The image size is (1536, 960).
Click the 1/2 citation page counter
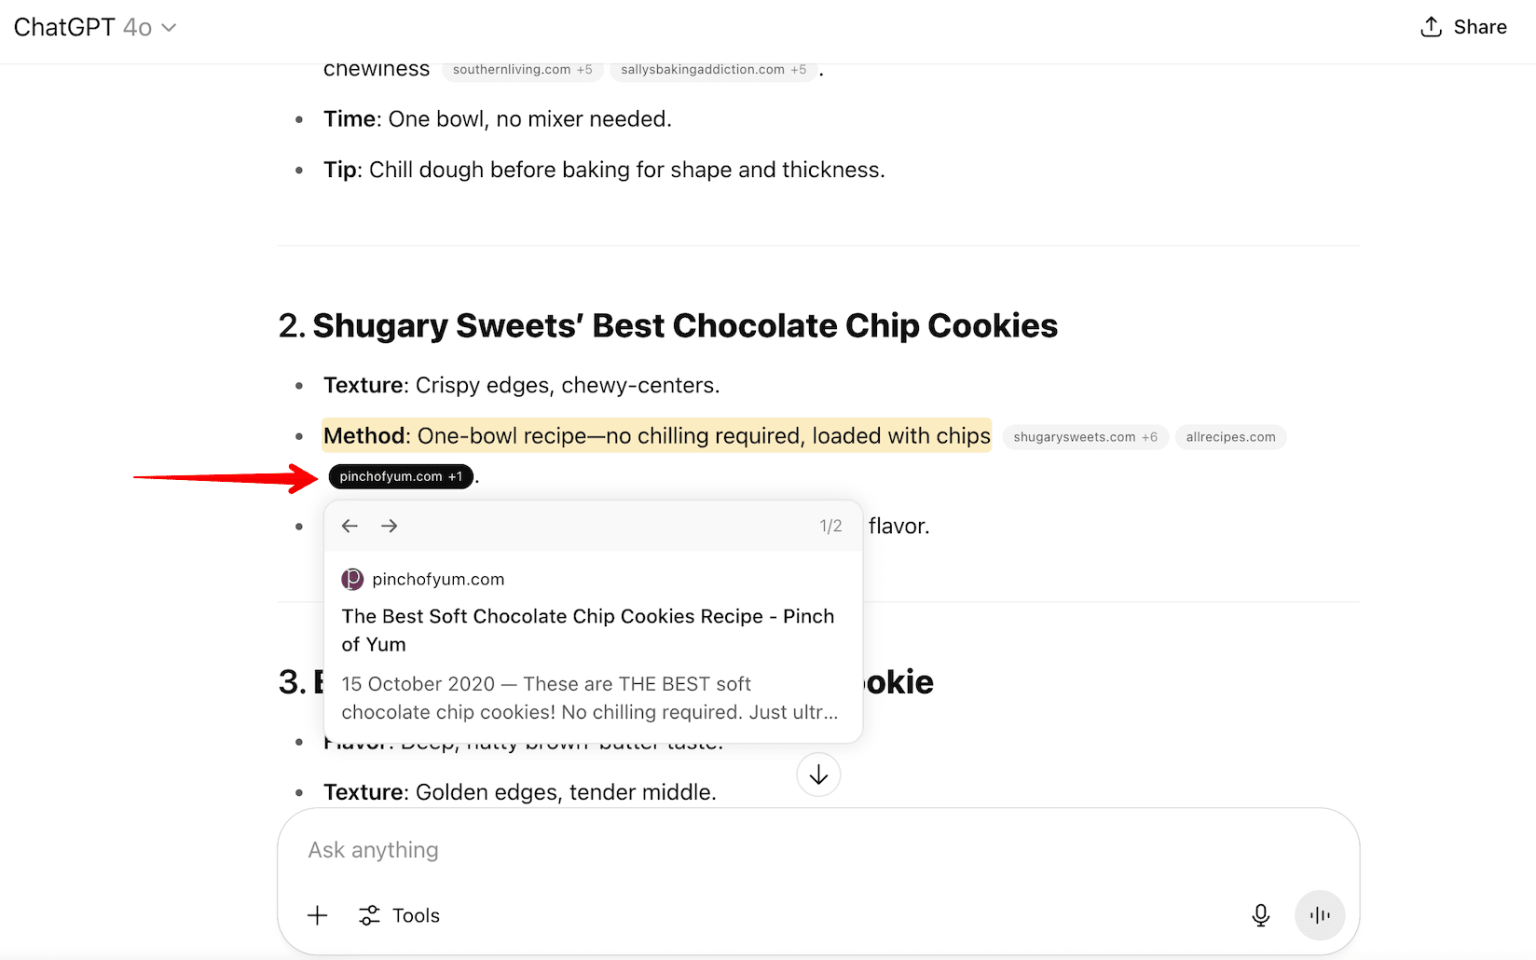(x=830, y=526)
